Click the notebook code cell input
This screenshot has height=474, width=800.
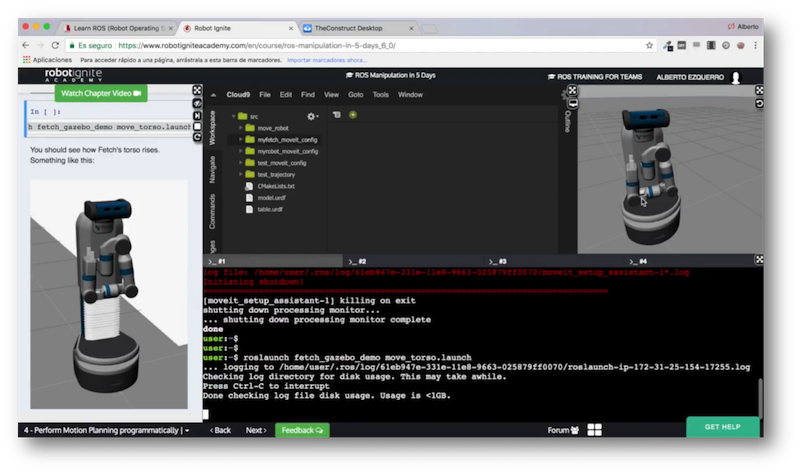(x=109, y=127)
